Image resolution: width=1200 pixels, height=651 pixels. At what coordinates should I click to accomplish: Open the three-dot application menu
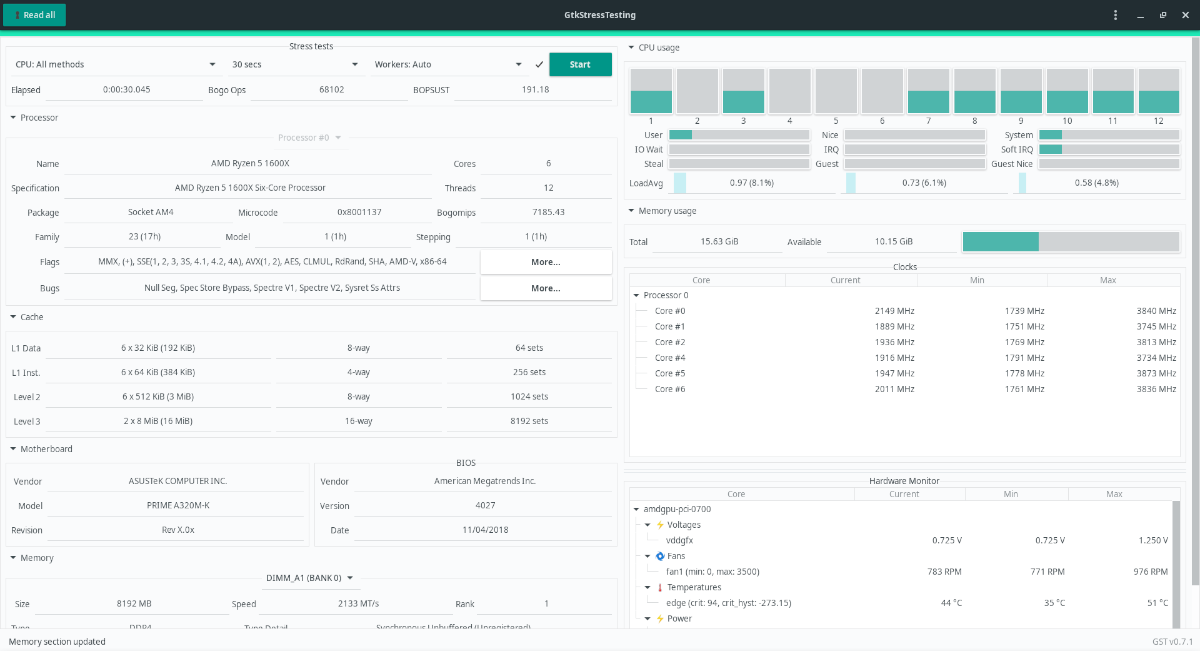click(x=1116, y=15)
